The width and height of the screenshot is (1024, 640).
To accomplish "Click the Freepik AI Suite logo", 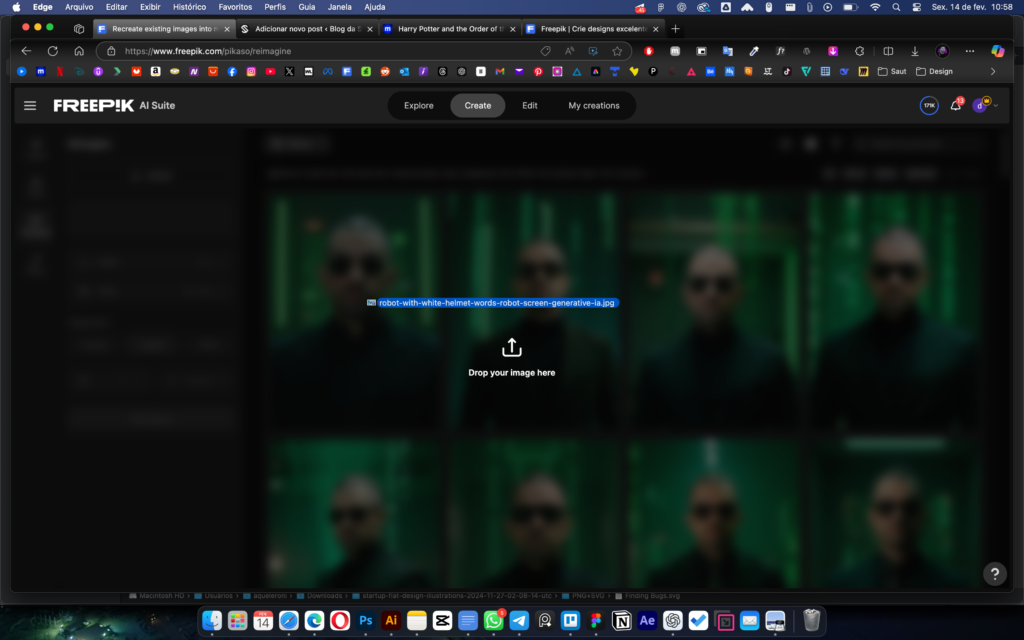I will (114, 105).
